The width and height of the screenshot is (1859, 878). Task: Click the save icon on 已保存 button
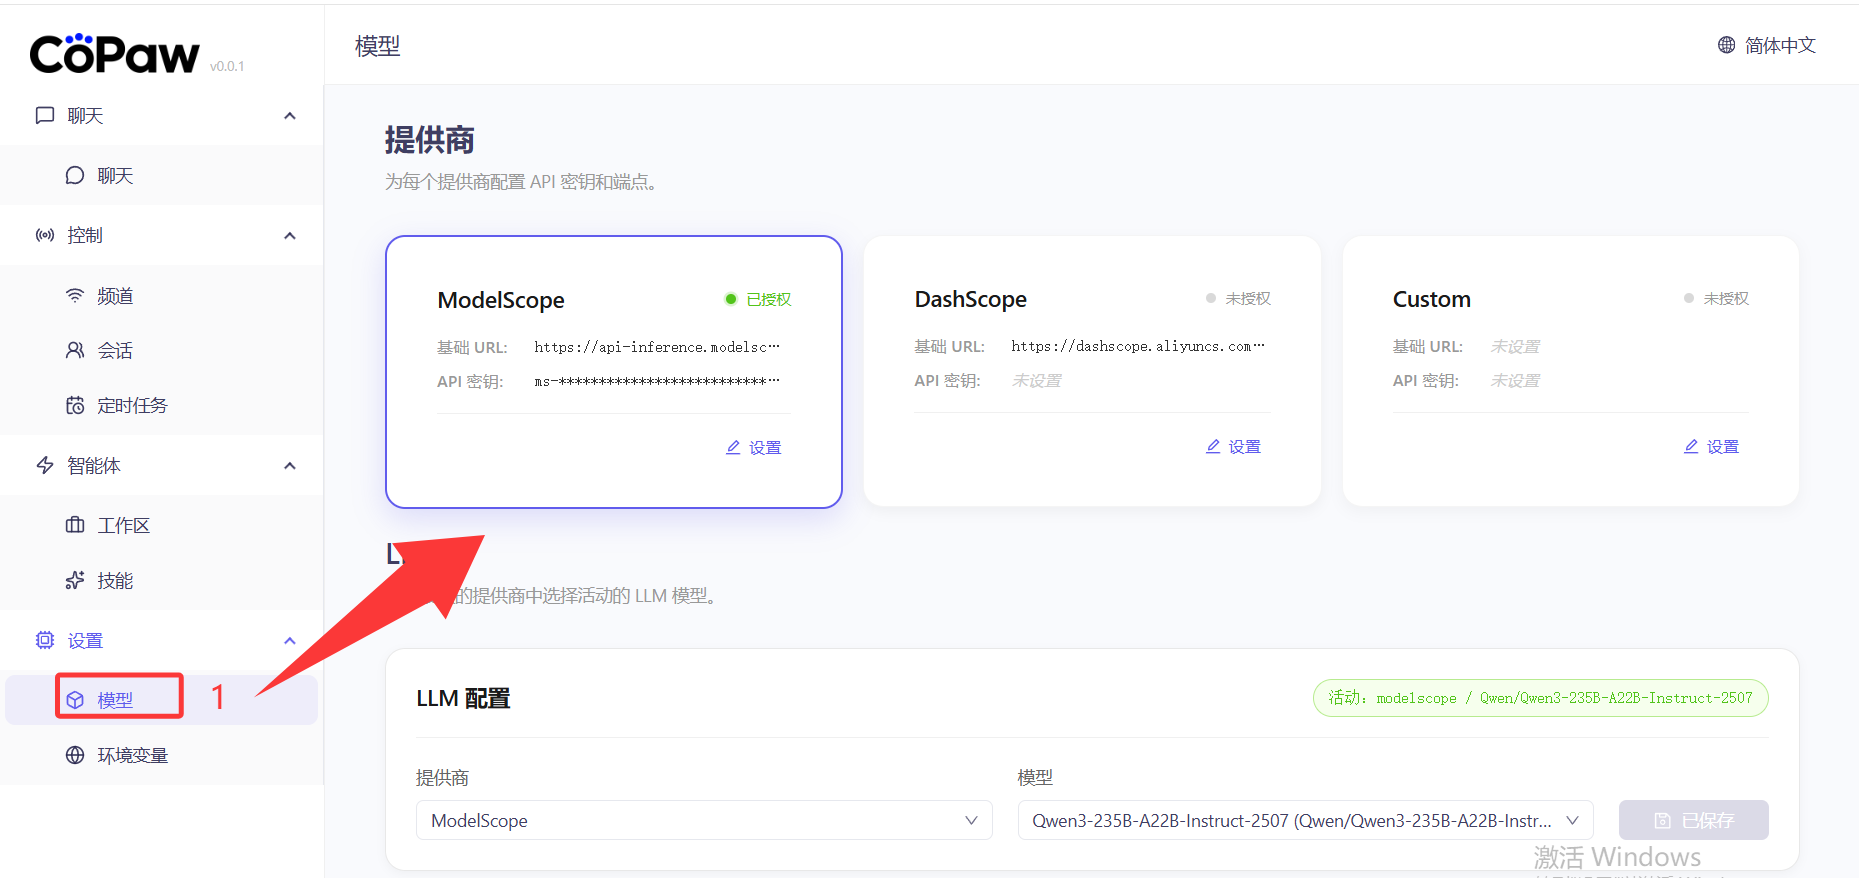point(1662,820)
